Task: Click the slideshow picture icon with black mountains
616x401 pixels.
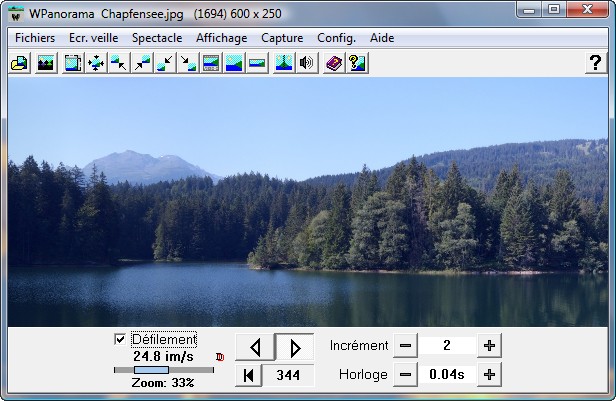Action: point(46,63)
